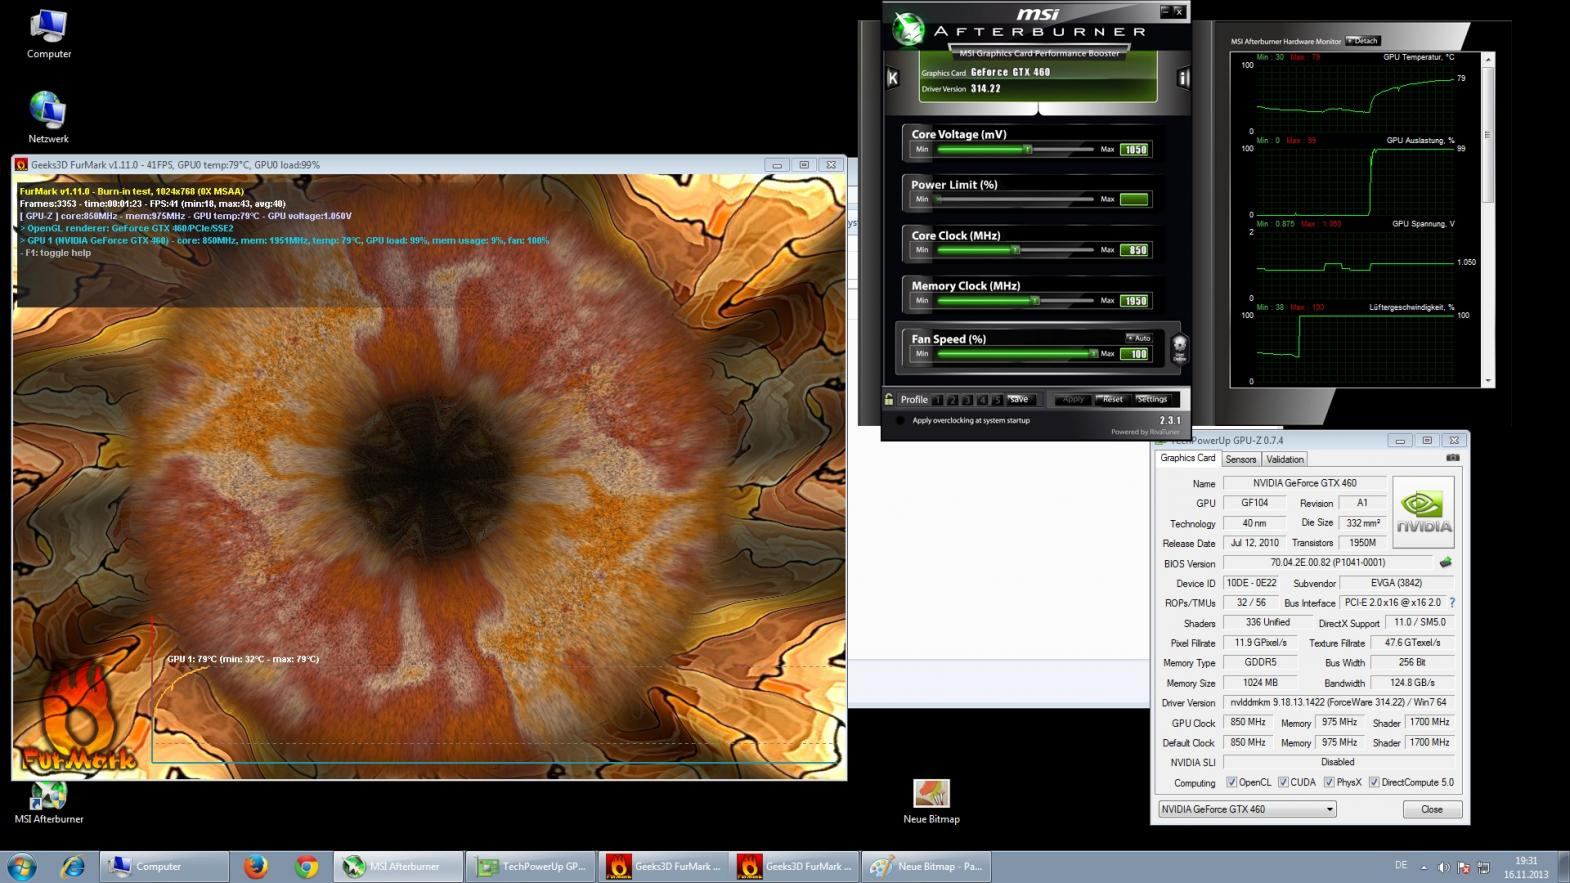Click the Detach button on Hardware Monitor
Screen dimensions: 1570x883
pyautogui.click(x=1363, y=41)
